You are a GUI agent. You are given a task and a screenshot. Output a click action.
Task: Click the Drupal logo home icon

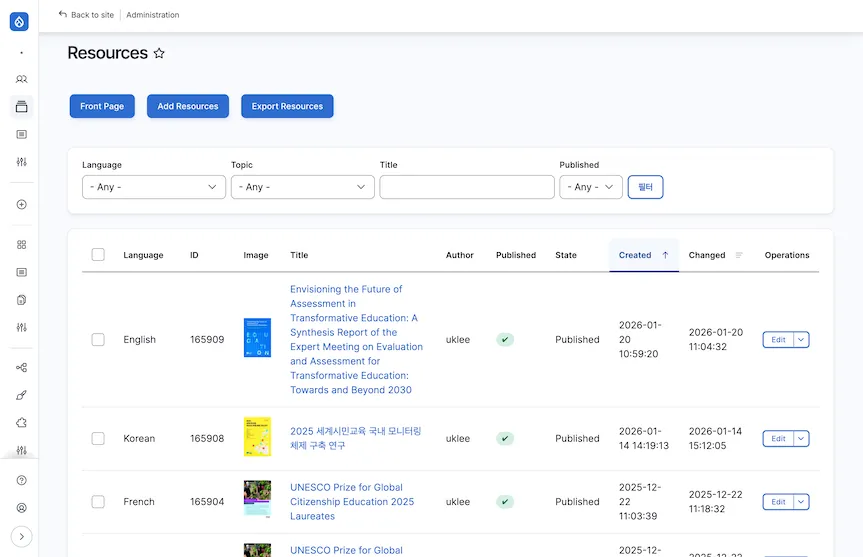[19, 20]
